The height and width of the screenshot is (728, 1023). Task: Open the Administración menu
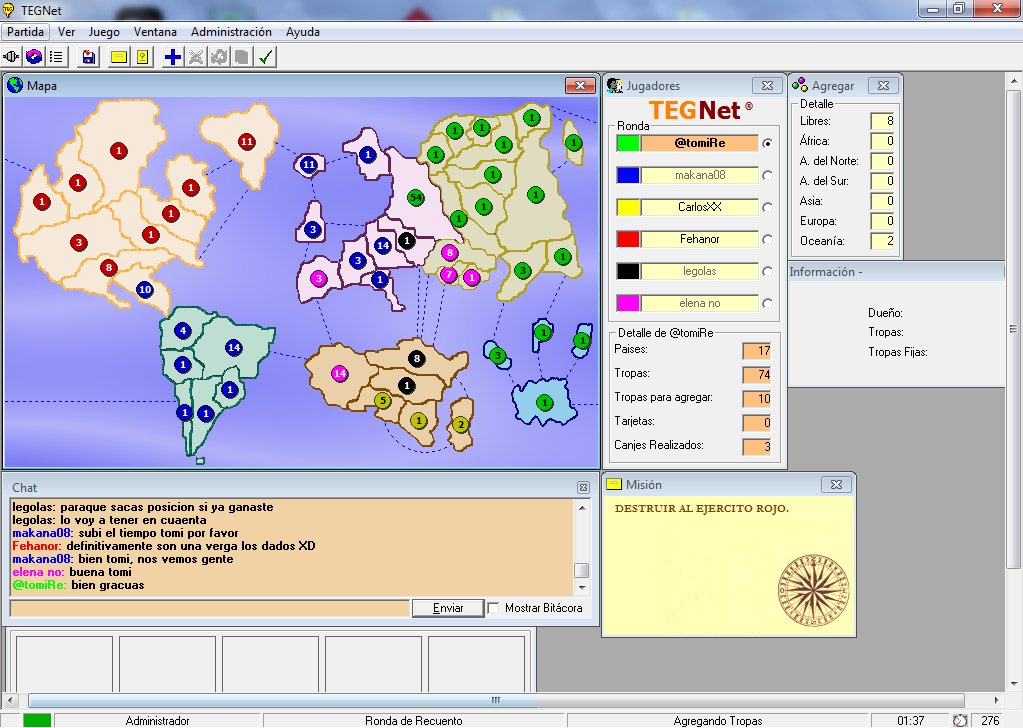click(231, 32)
